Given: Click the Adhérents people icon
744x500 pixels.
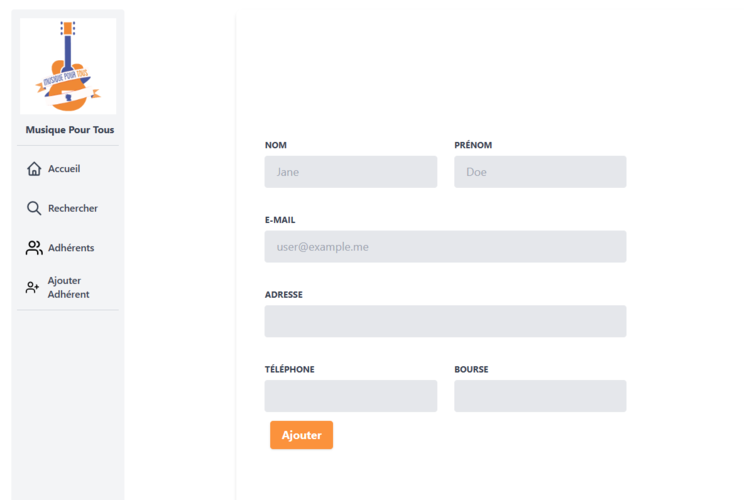Looking at the screenshot, I should pos(34,248).
